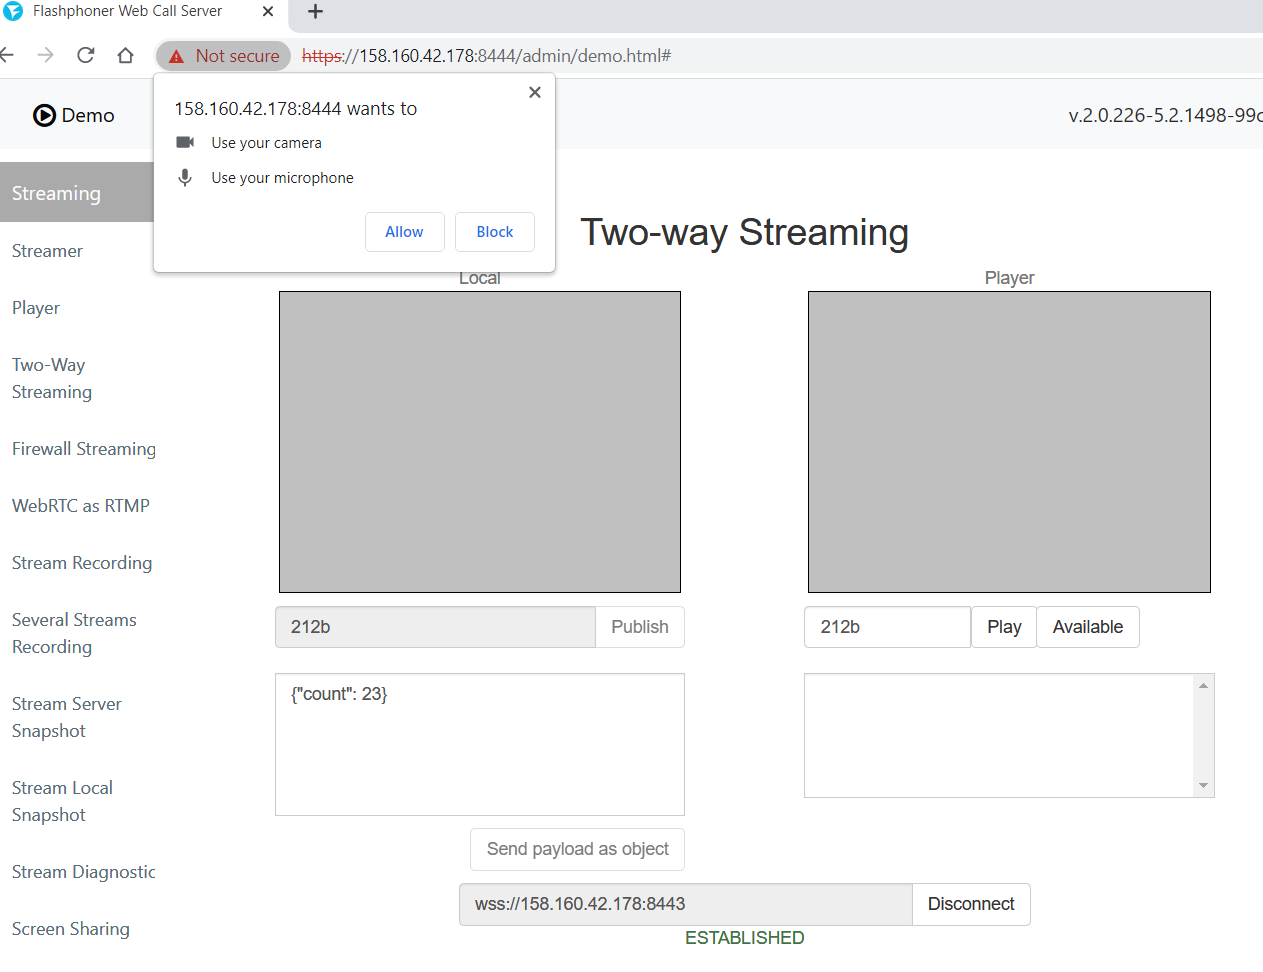The image size is (1263, 972).
Task: Click the forward navigation arrow
Action: pos(46,55)
